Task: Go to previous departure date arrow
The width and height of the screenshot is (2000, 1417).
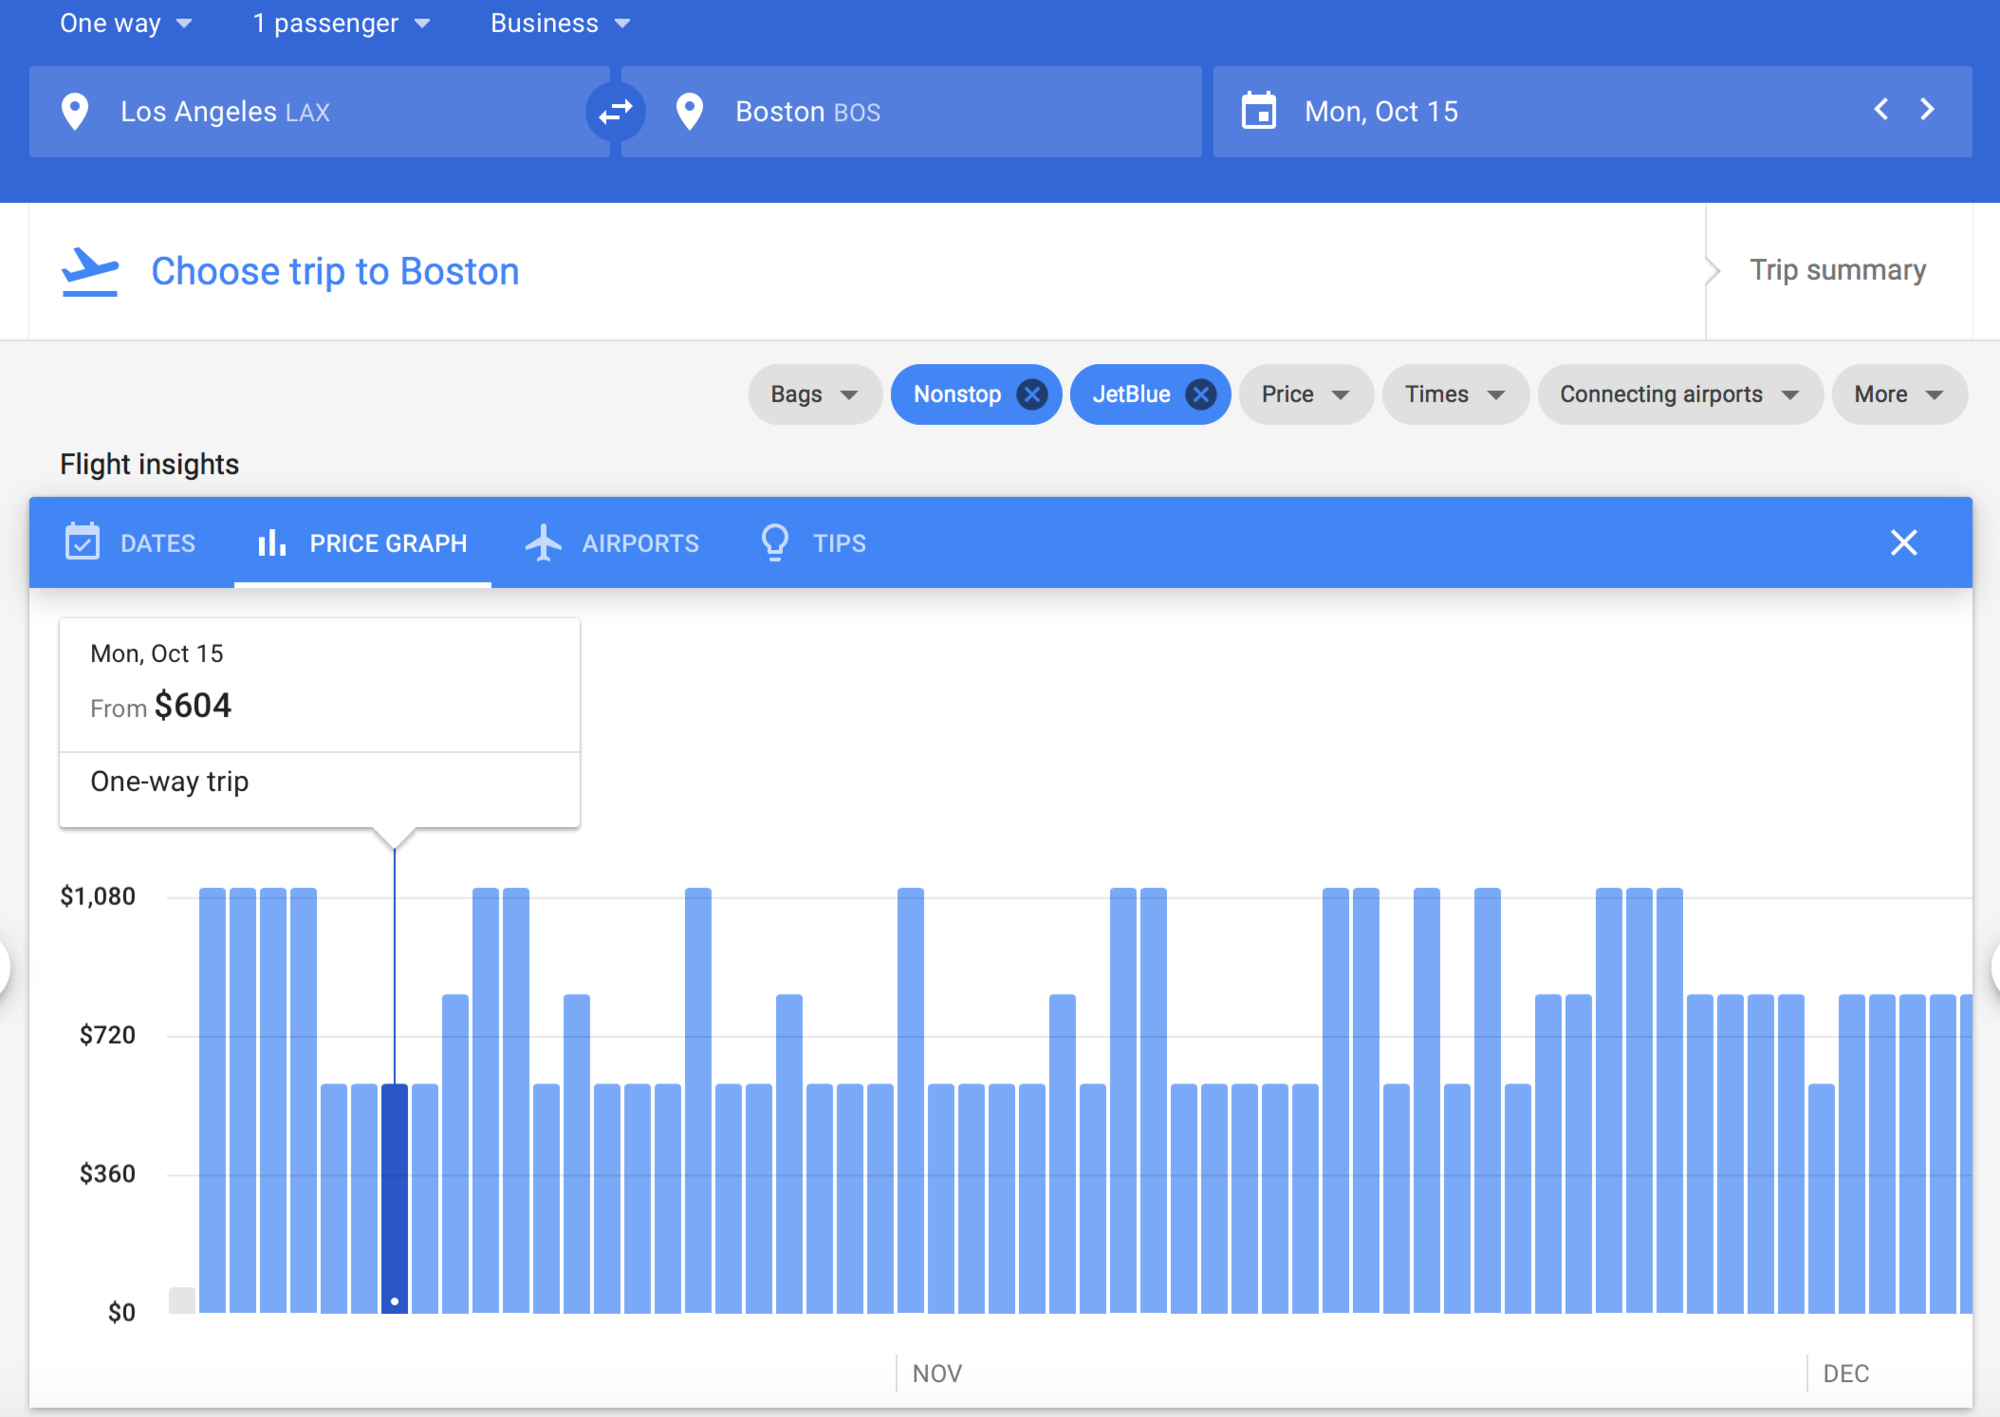Action: (1881, 109)
